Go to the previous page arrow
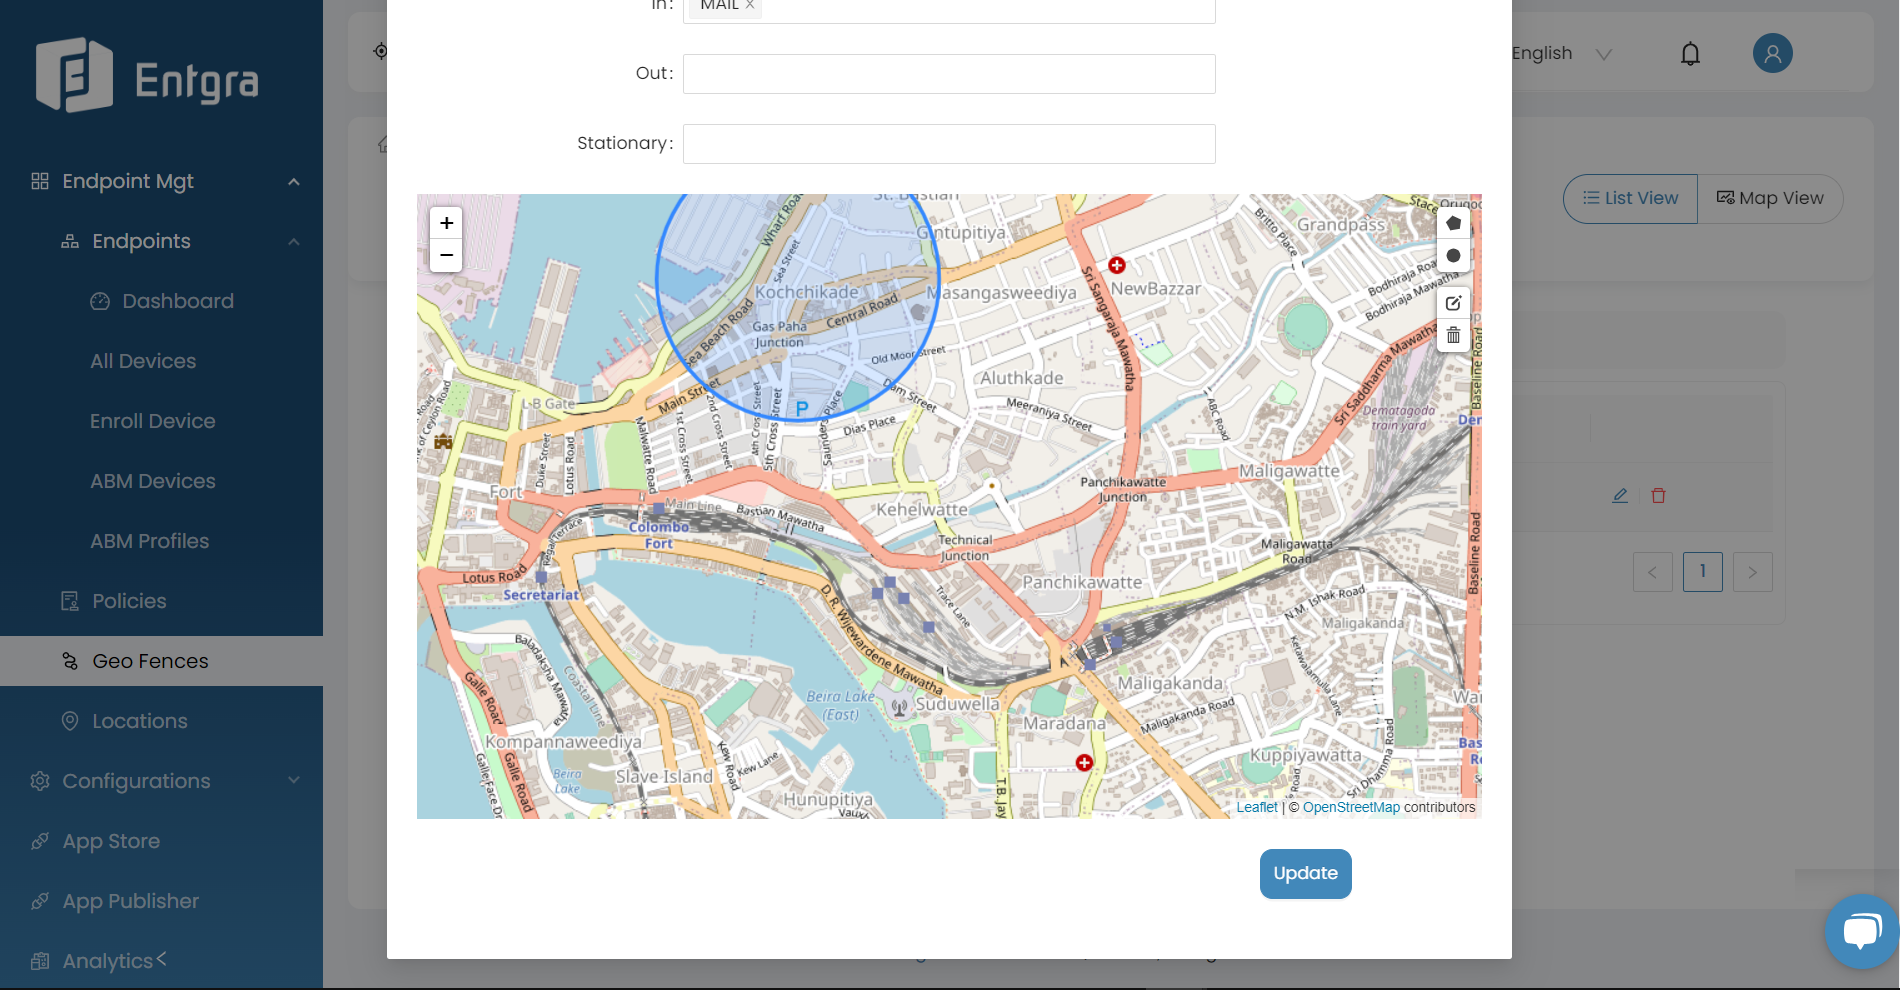Viewport: 1900px width, 990px height. point(1652,572)
